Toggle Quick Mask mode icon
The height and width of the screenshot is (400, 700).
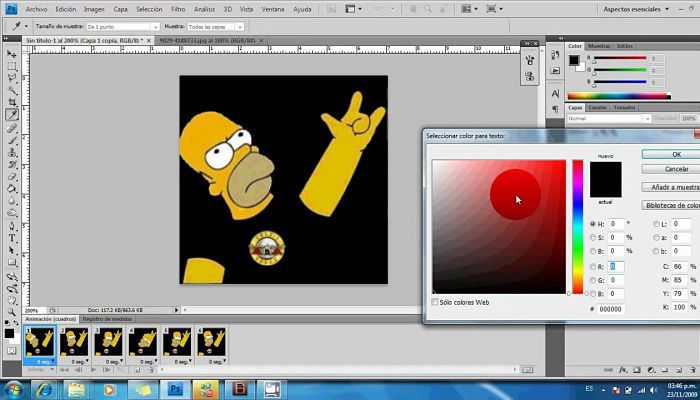tap(11, 351)
